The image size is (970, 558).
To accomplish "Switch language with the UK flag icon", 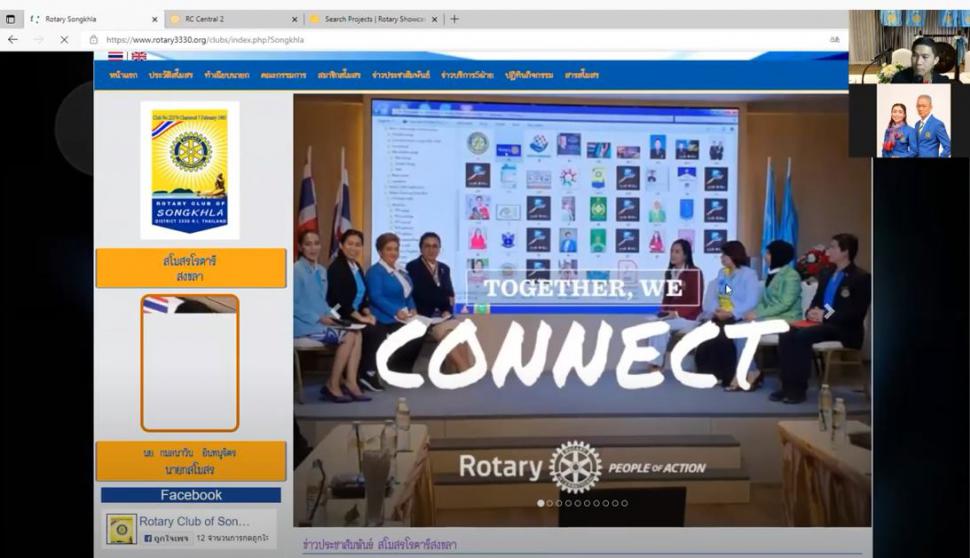I will [x=139, y=56].
